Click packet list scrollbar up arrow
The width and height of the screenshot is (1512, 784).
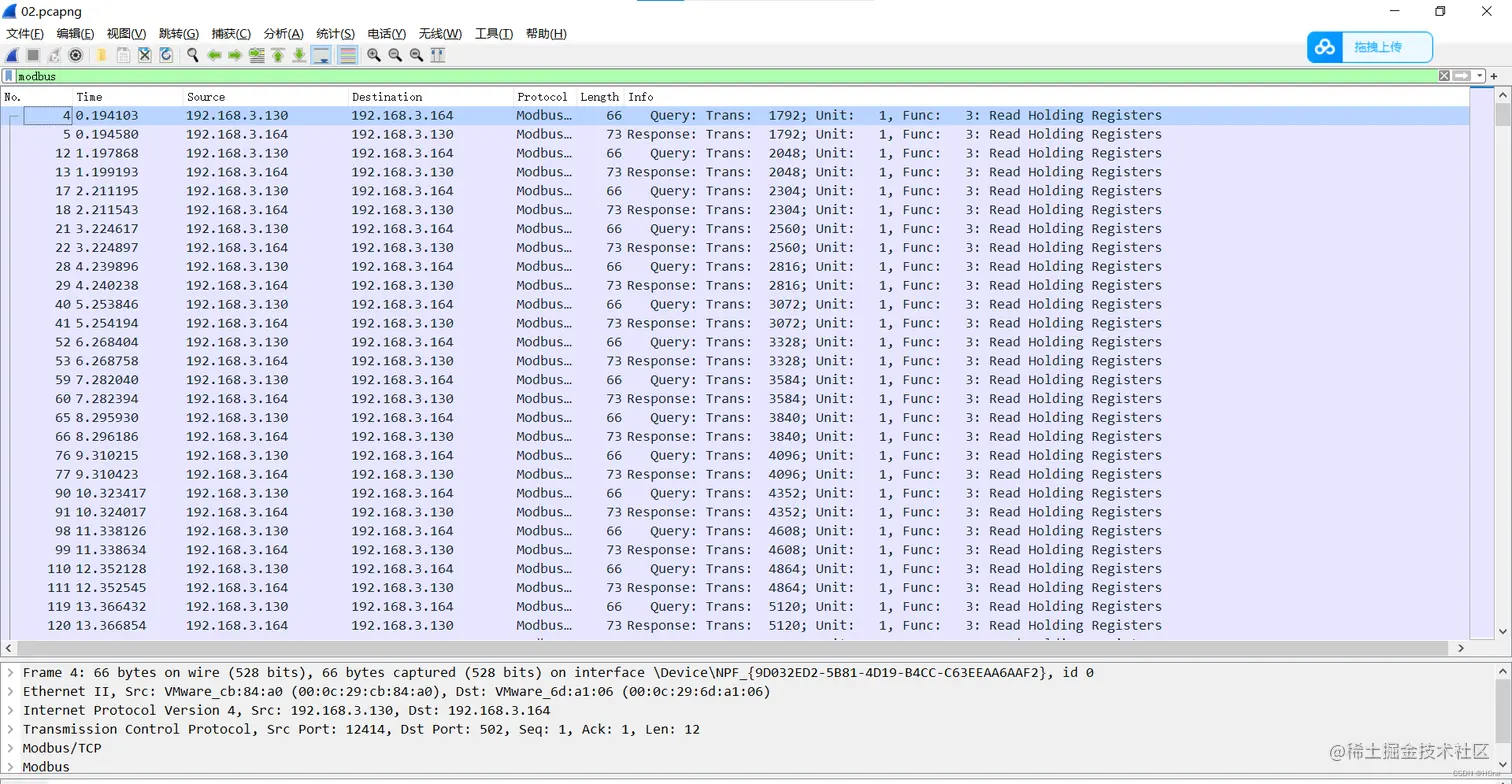click(1503, 95)
